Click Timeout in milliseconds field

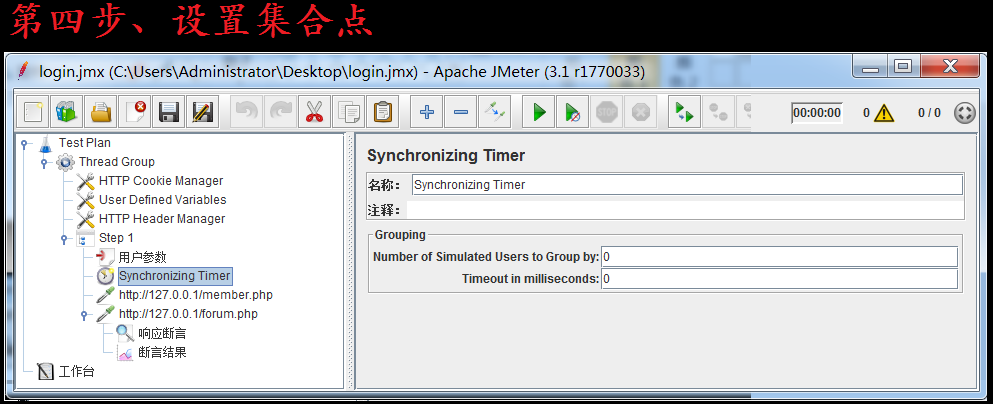point(779,279)
